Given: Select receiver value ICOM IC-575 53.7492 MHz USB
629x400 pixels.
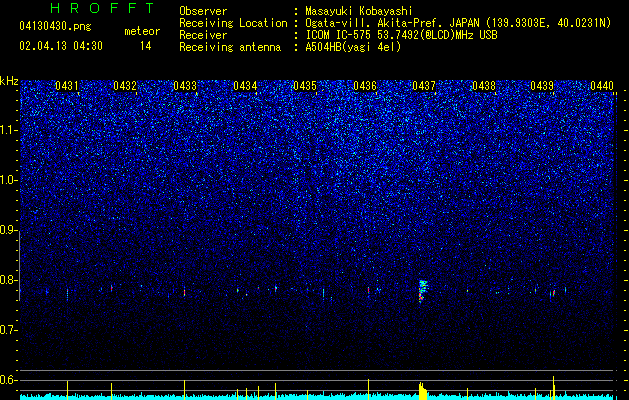Looking at the screenshot, I should [x=401, y=35].
